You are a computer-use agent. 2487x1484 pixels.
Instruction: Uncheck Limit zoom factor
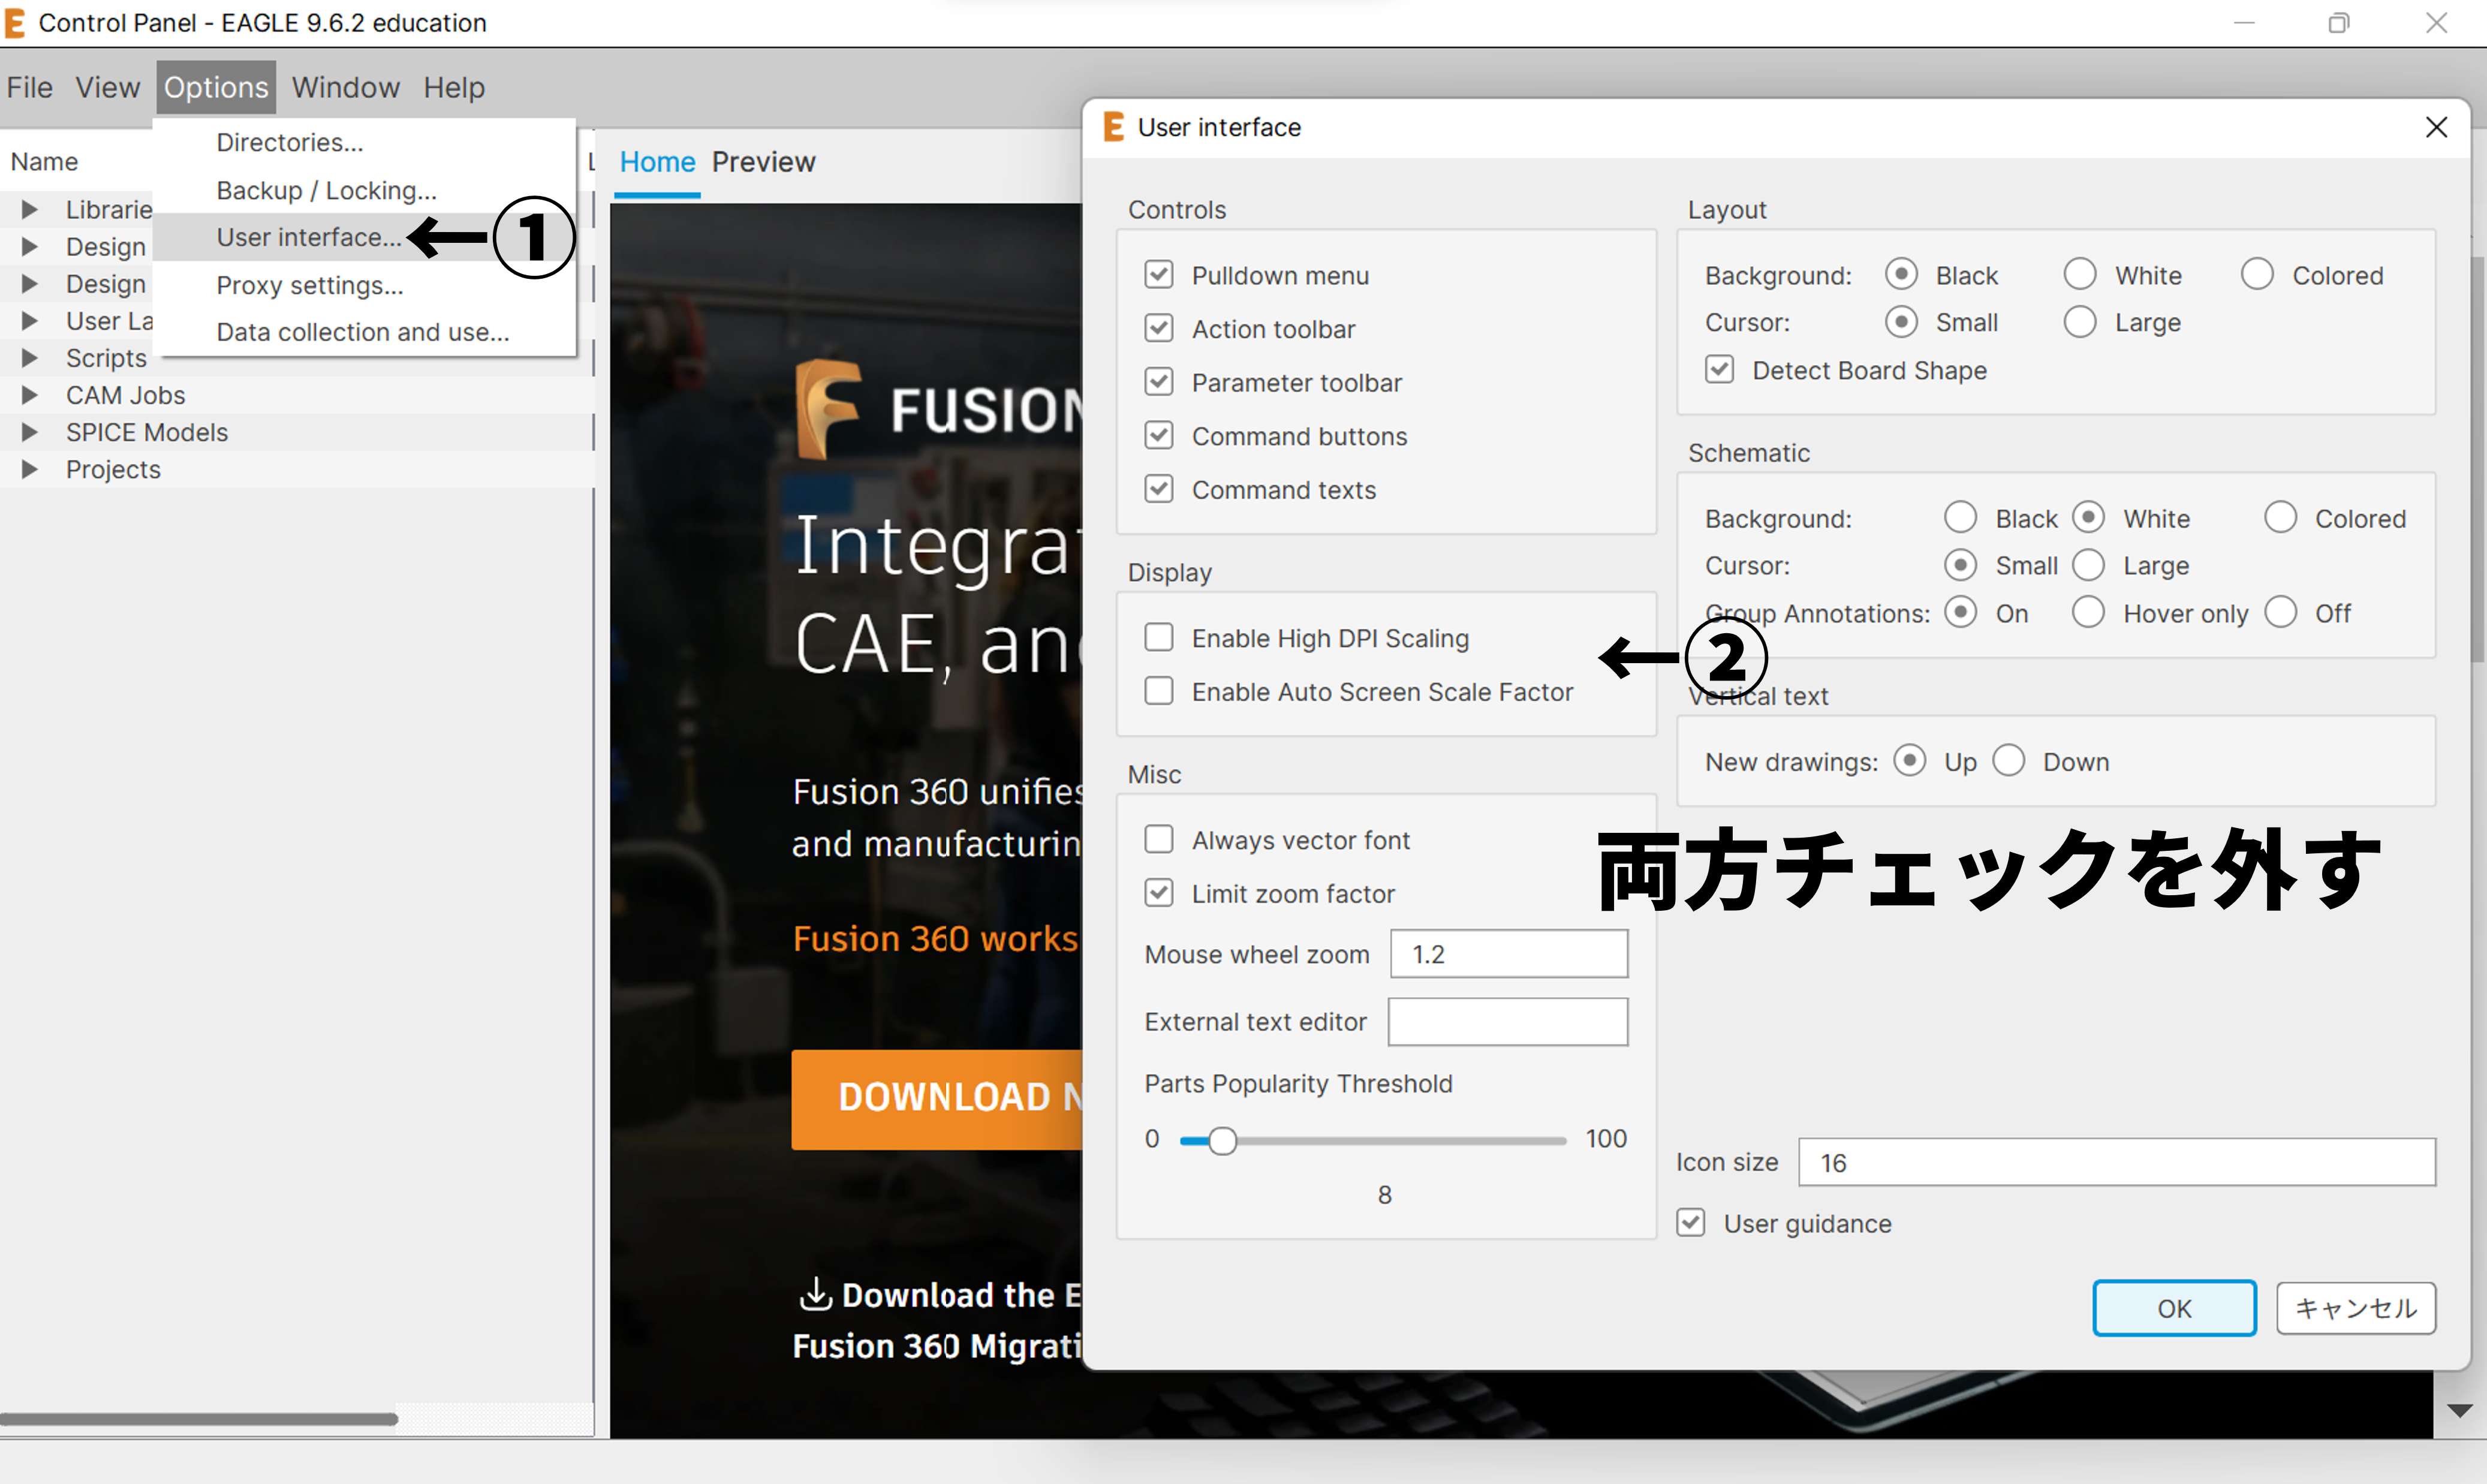1158,893
